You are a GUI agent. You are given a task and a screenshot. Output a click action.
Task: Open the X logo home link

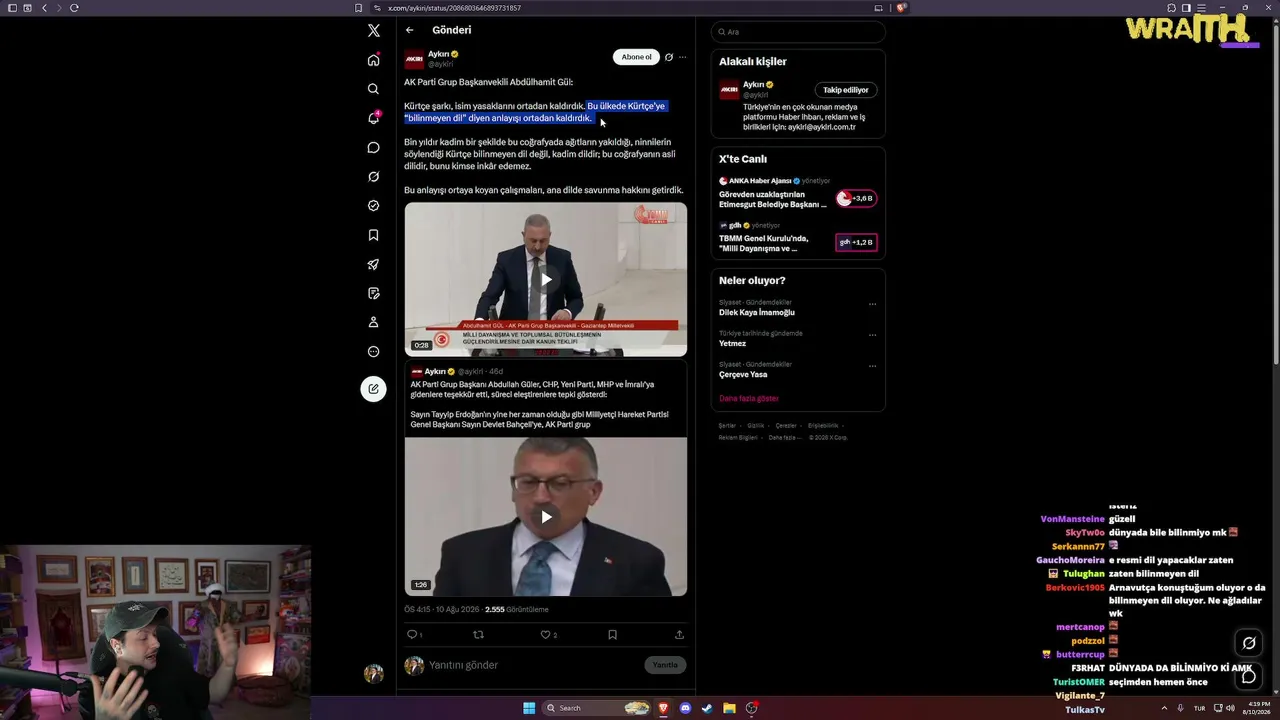(x=373, y=31)
